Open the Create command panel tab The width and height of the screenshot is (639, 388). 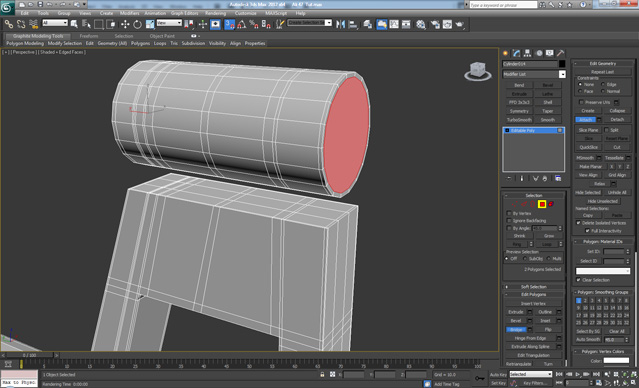click(506, 53)
